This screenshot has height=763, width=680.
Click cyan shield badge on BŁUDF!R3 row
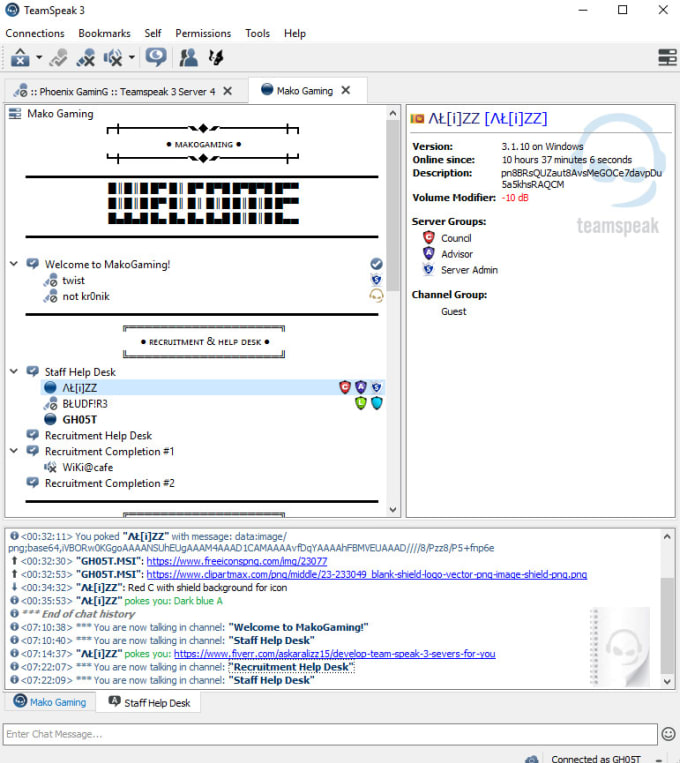[x=377, y=403]
